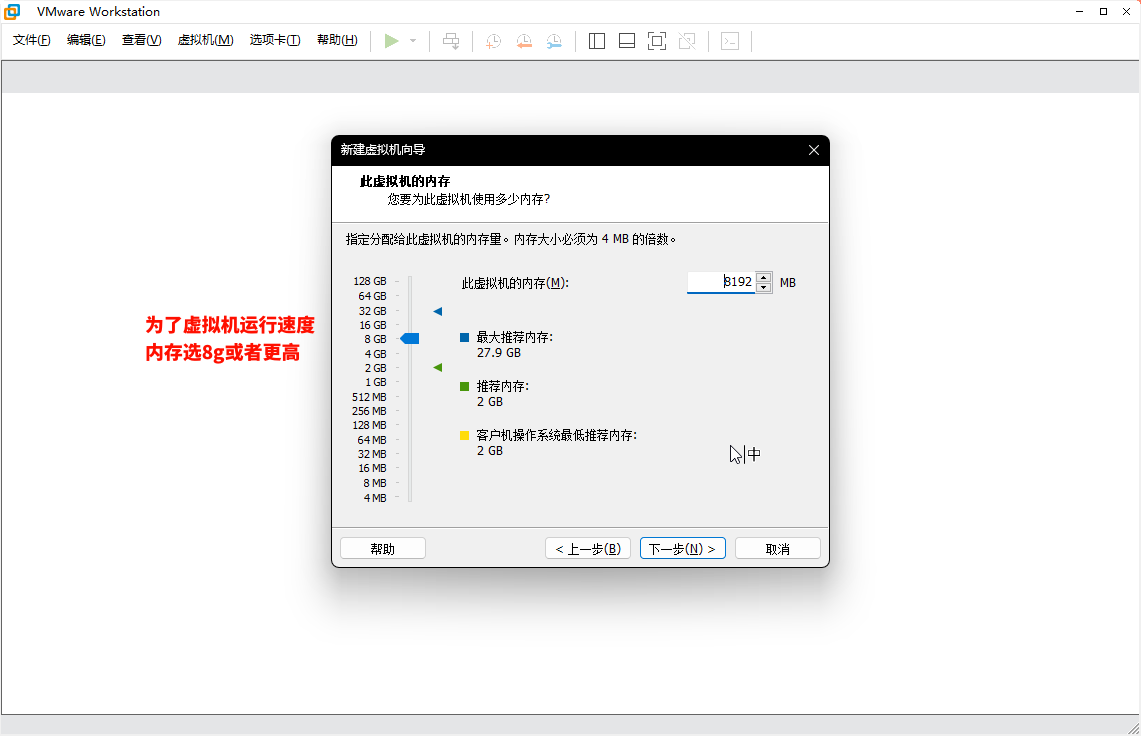Click the 16 GB label on memory scale
Viewport: 1141px width, 736px height.
coord(373,325)
